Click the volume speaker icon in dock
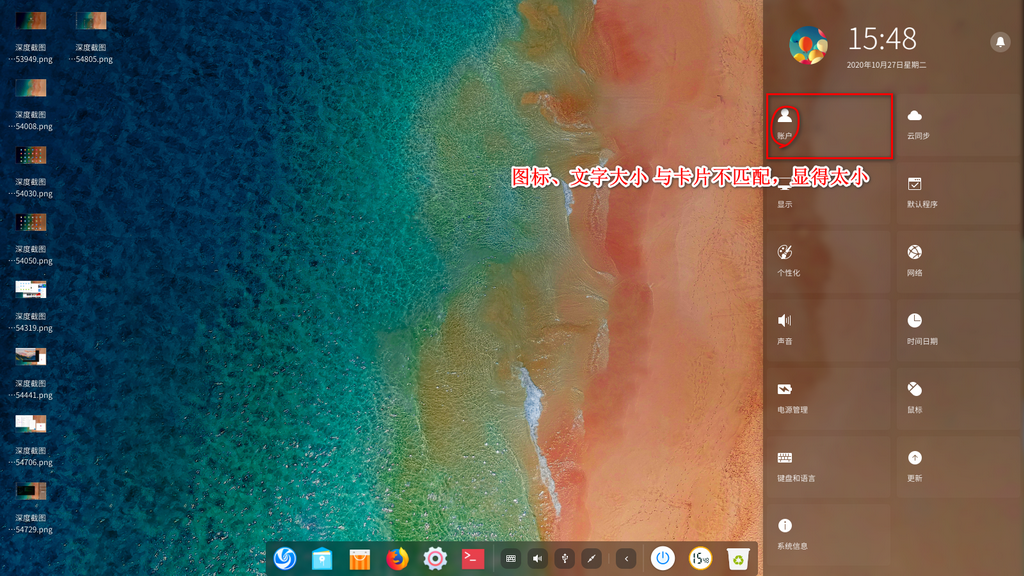Screen dimensions: 1024x576 click(x=538, y=559)
